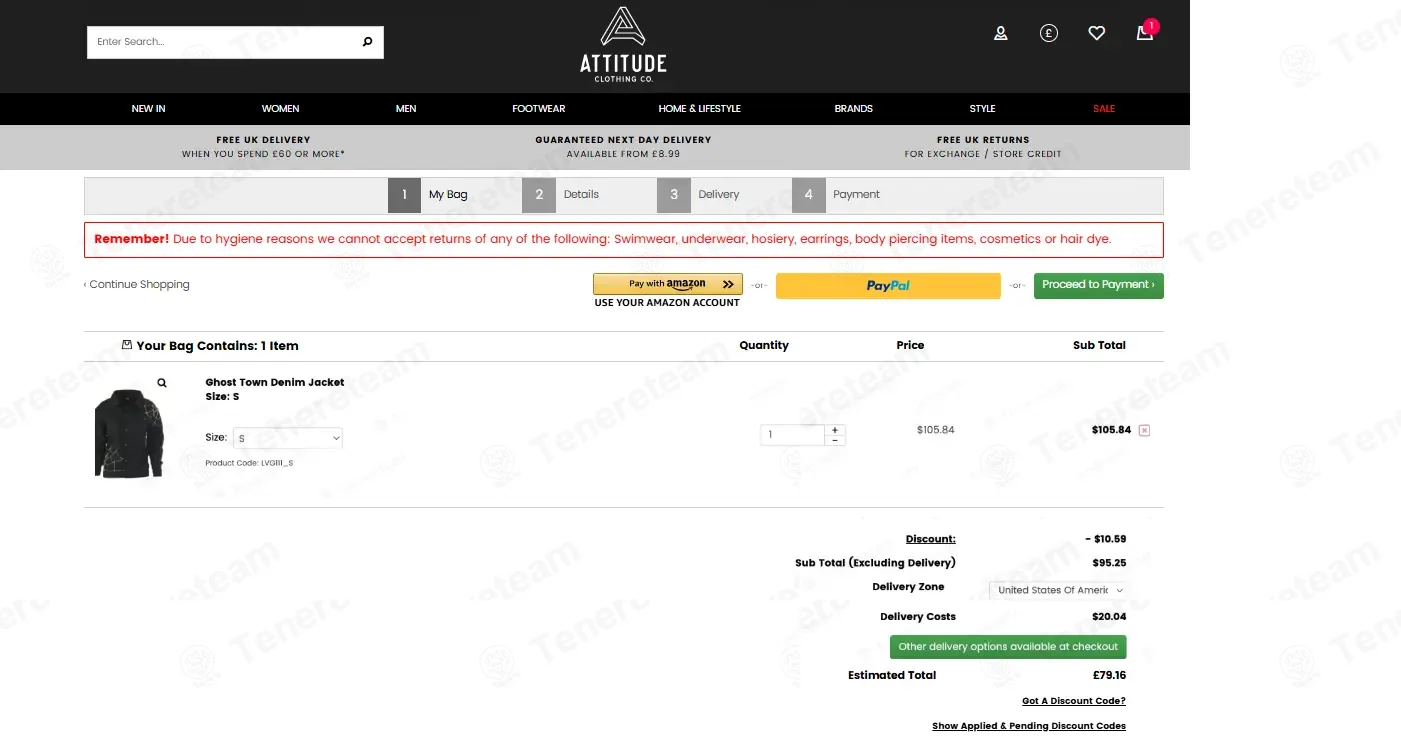Open the NEW IN menu
The image size is (1401, 742).
click(149, 108)
